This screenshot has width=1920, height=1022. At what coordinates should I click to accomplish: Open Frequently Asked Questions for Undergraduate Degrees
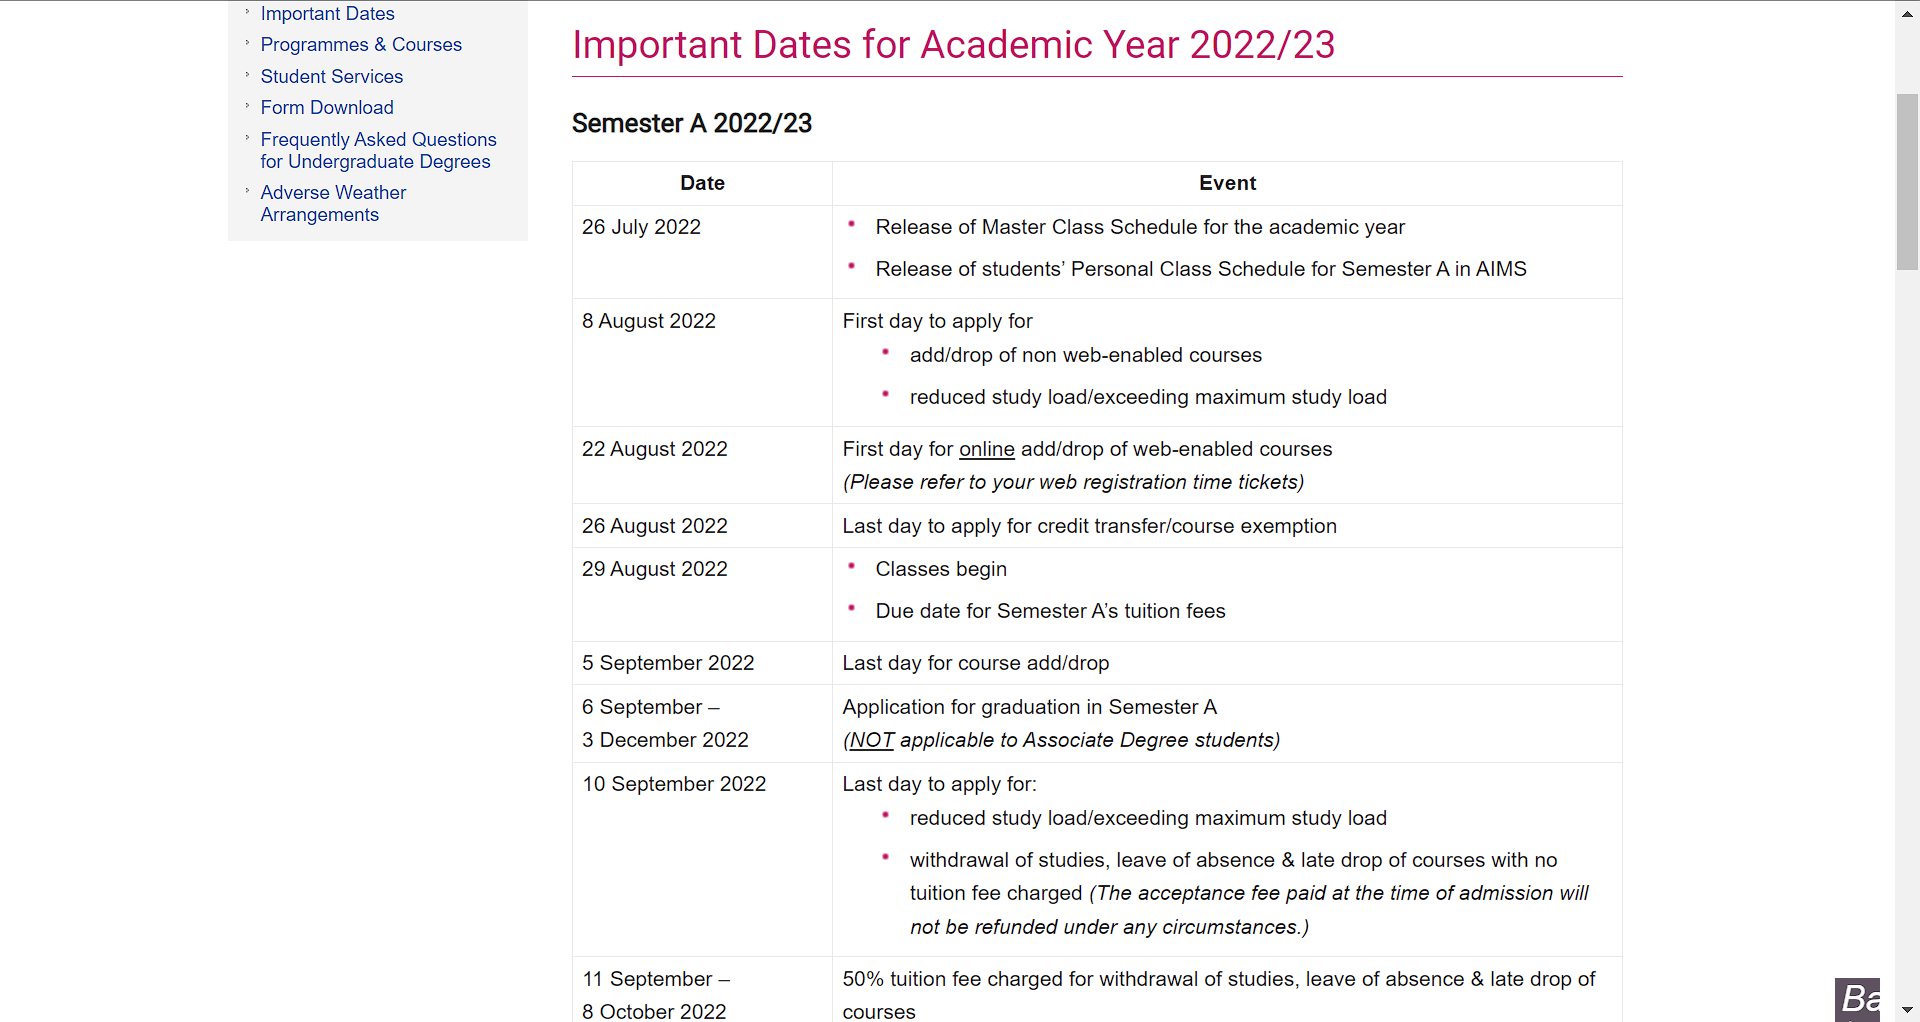pos(378,151)
